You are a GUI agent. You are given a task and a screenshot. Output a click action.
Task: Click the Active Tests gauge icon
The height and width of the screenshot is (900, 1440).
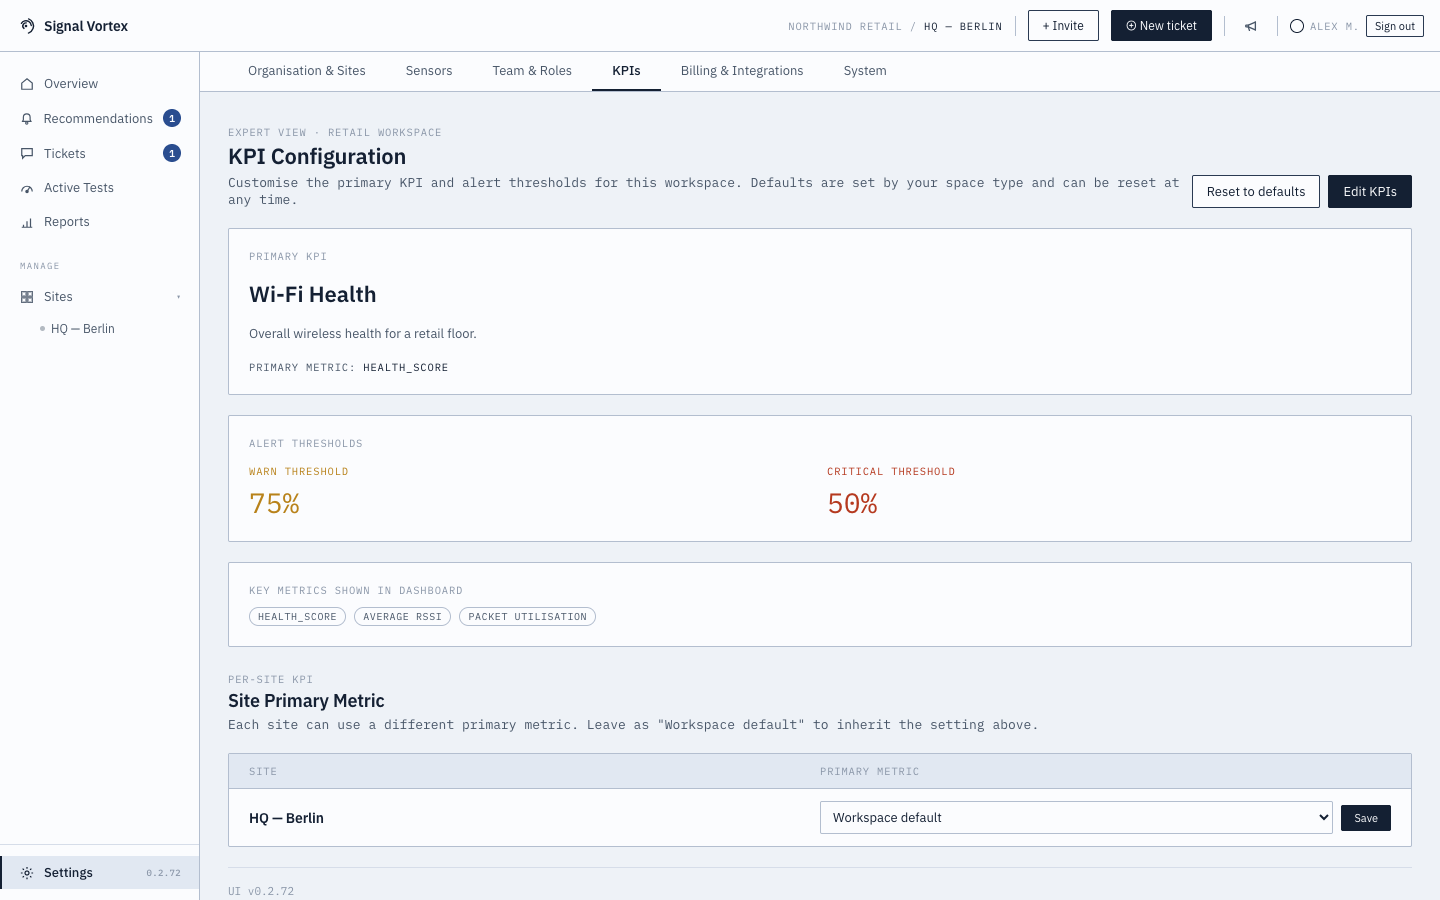click(x=27, y=188)
